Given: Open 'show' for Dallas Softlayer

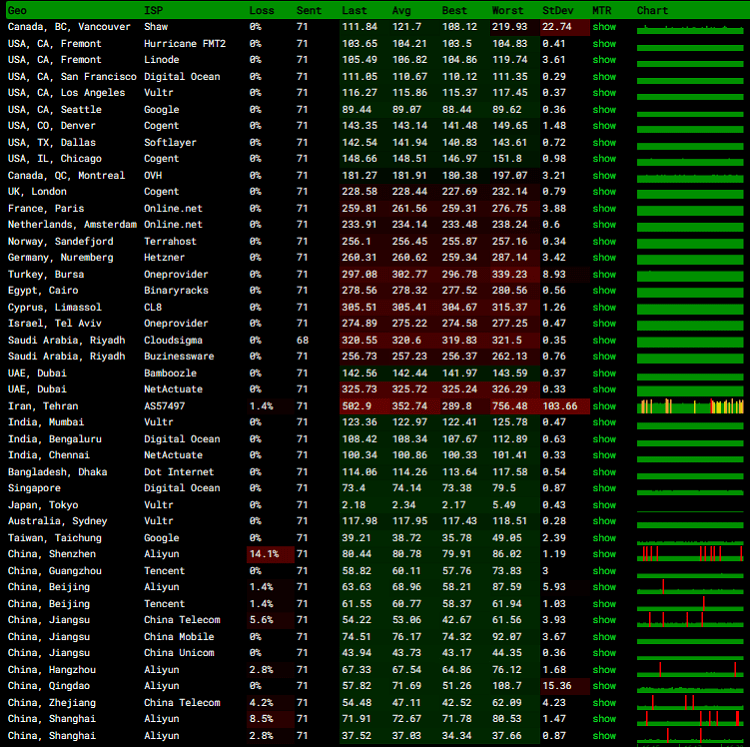Looking at the screenshot, I should click(604, 143).
